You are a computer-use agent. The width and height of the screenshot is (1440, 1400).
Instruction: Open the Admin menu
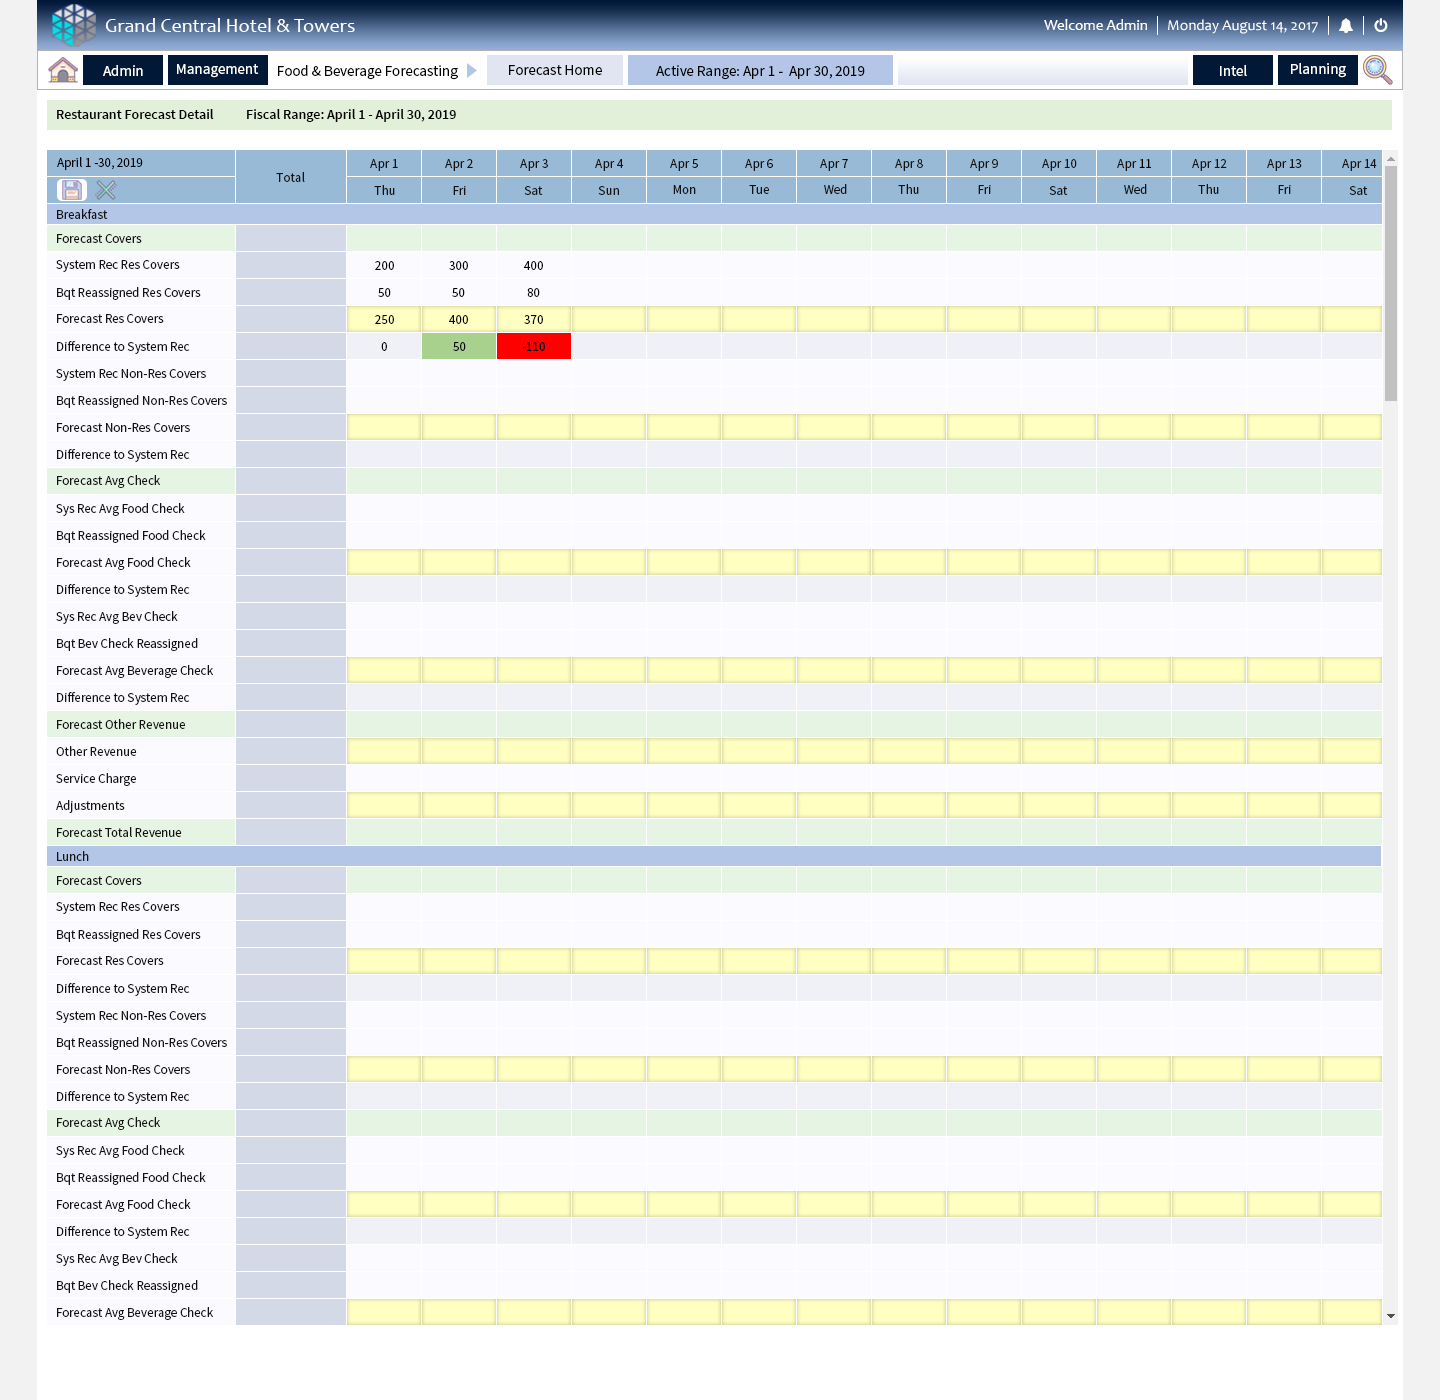123,71
